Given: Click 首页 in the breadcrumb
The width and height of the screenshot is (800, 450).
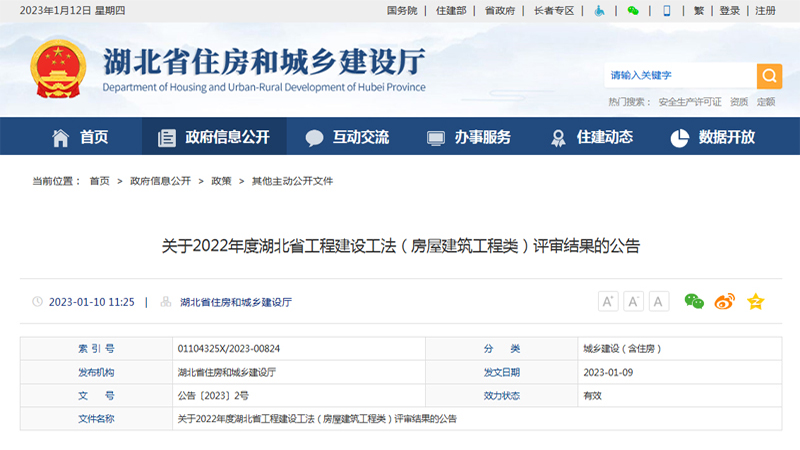Looking at the screenshot, I should (99, 181).
